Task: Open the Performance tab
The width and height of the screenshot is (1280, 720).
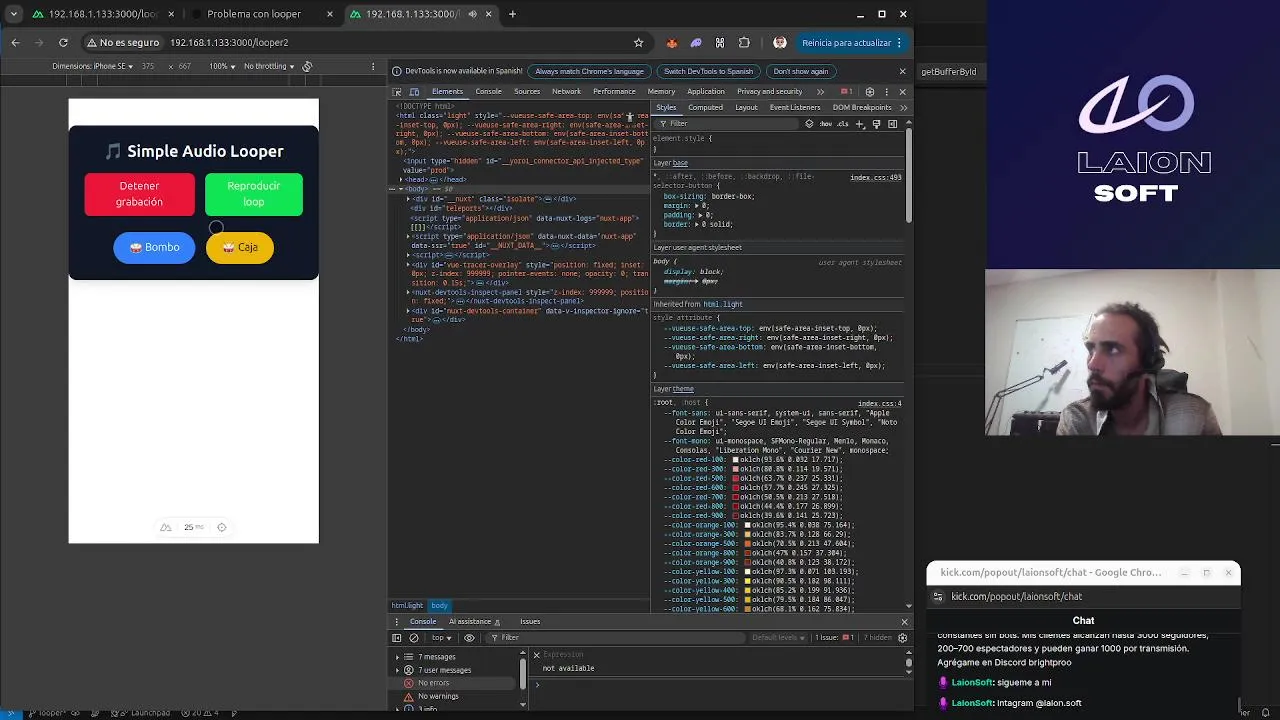Action: click(614, 91)
